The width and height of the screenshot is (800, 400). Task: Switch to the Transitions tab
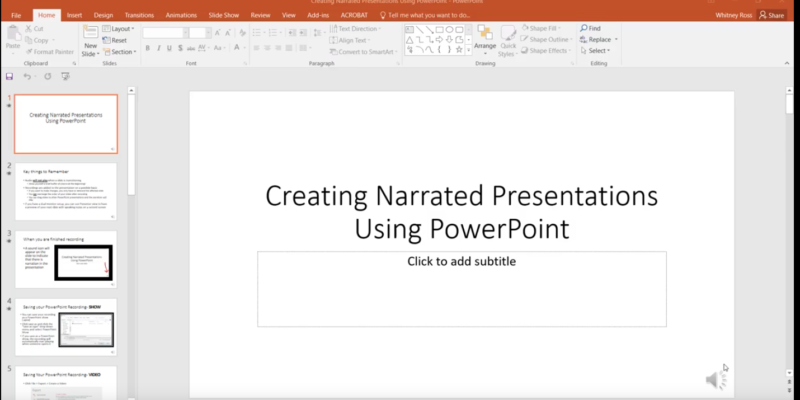tap(141, 16)
